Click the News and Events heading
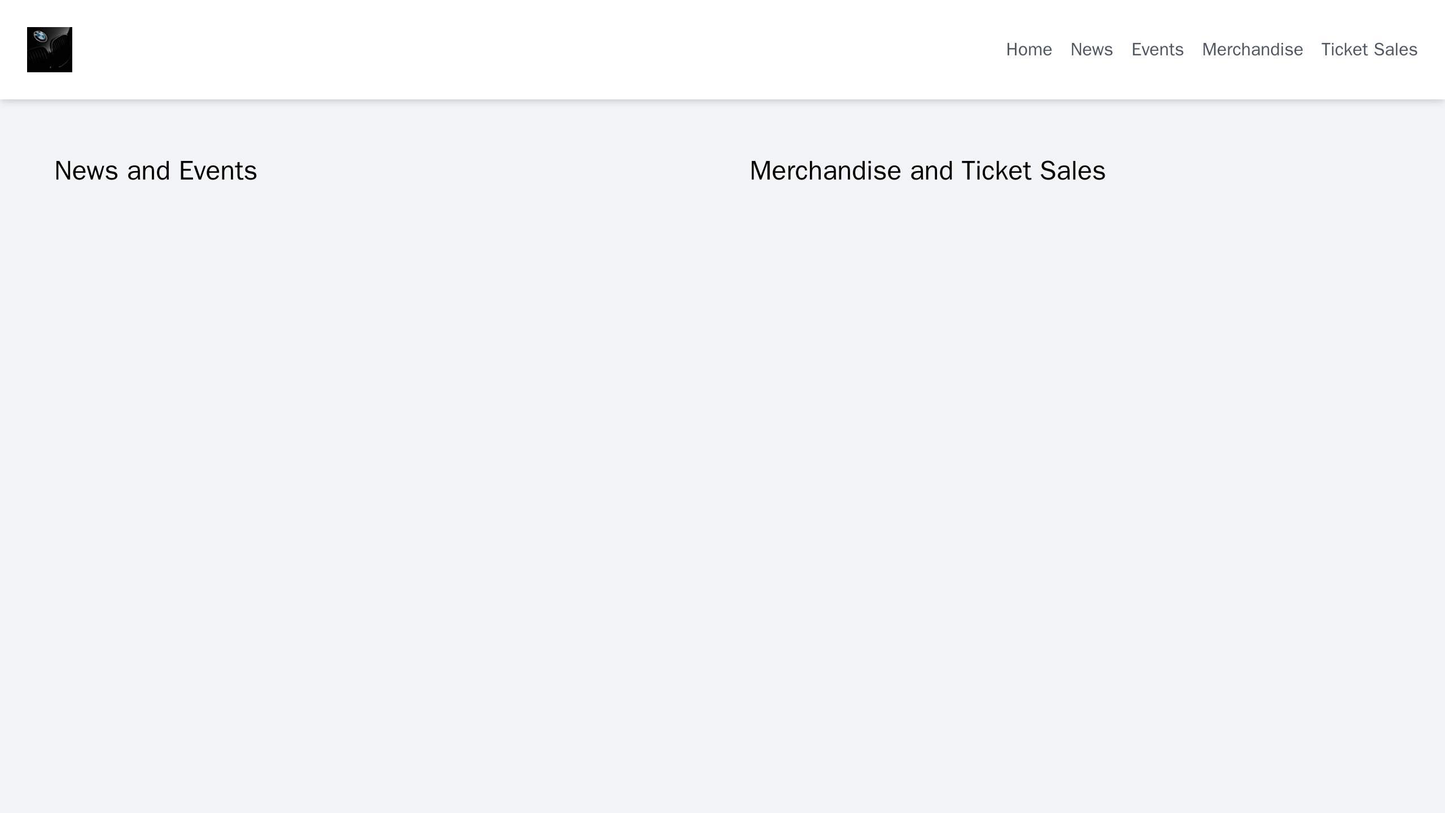1445x813 pixels. (155, 171)
